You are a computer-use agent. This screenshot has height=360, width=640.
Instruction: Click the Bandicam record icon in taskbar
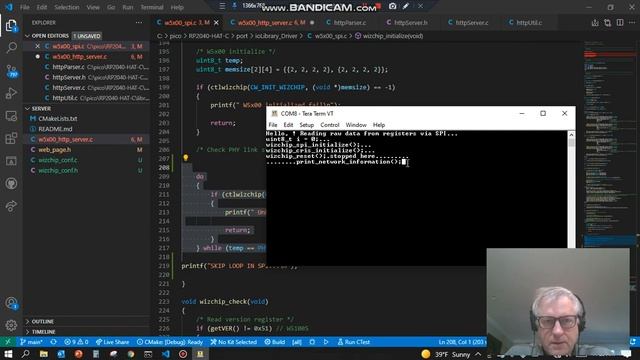click(x=183, y=354)
